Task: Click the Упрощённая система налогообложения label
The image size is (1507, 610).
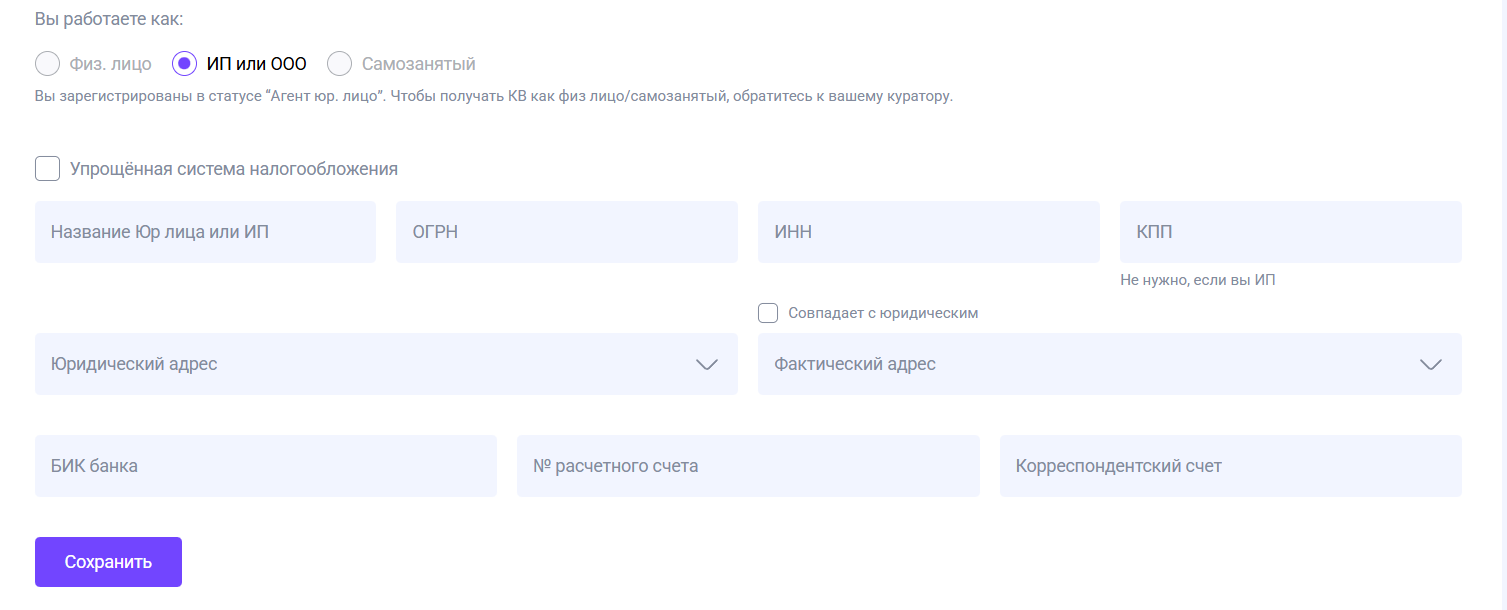Action: 234,169
